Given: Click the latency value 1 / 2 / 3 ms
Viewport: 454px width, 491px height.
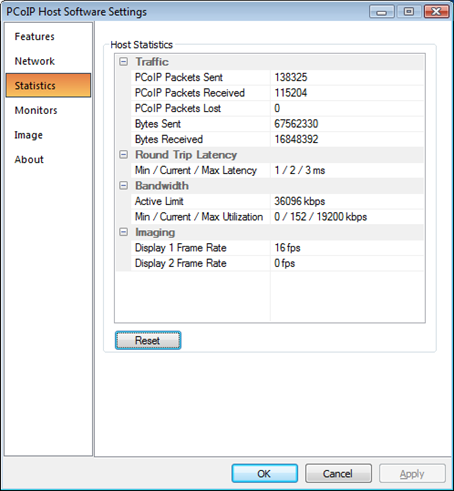Looking at the screenshot, I should coord(300,170).
